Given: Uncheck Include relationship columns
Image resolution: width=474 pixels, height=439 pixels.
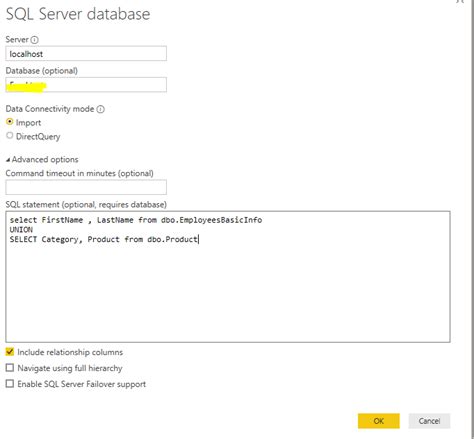Looking at the screenshot, I should click(x=10, y=351).
